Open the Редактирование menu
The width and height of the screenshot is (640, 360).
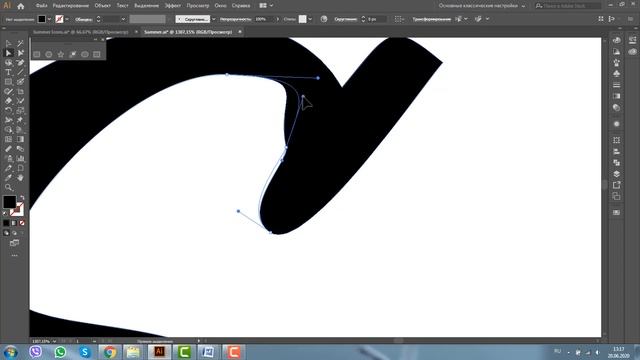point(71,6)
